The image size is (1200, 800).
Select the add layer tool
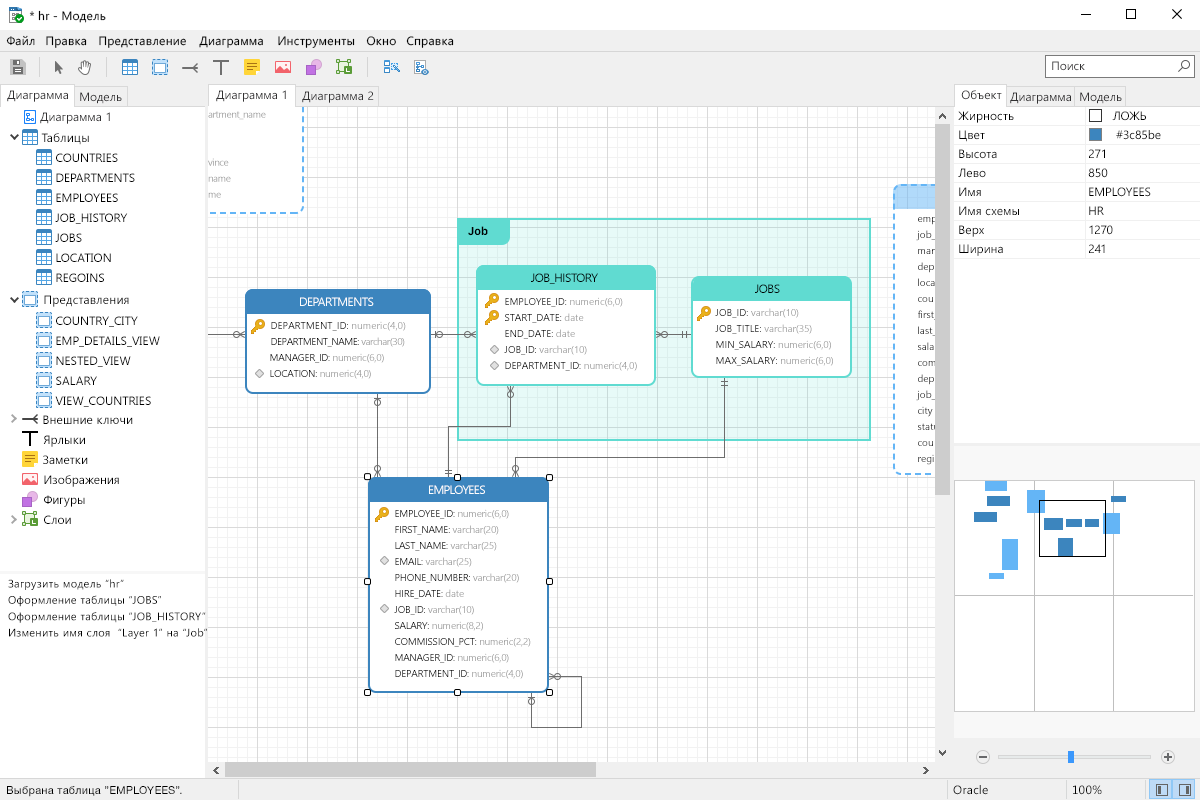[344, 67]
